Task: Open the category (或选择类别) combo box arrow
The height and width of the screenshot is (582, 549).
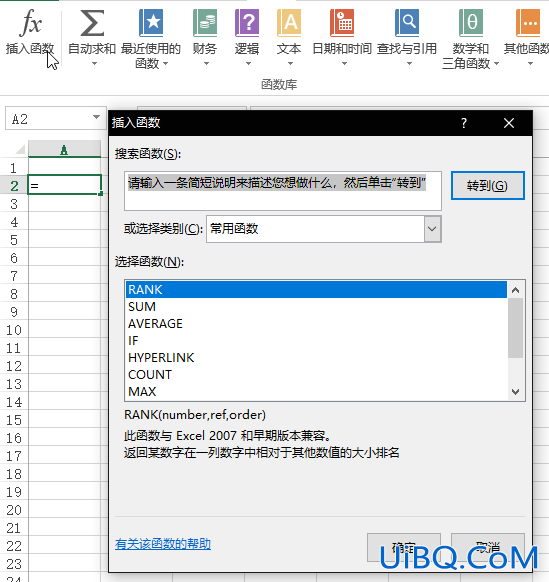Action: [432, 229]
